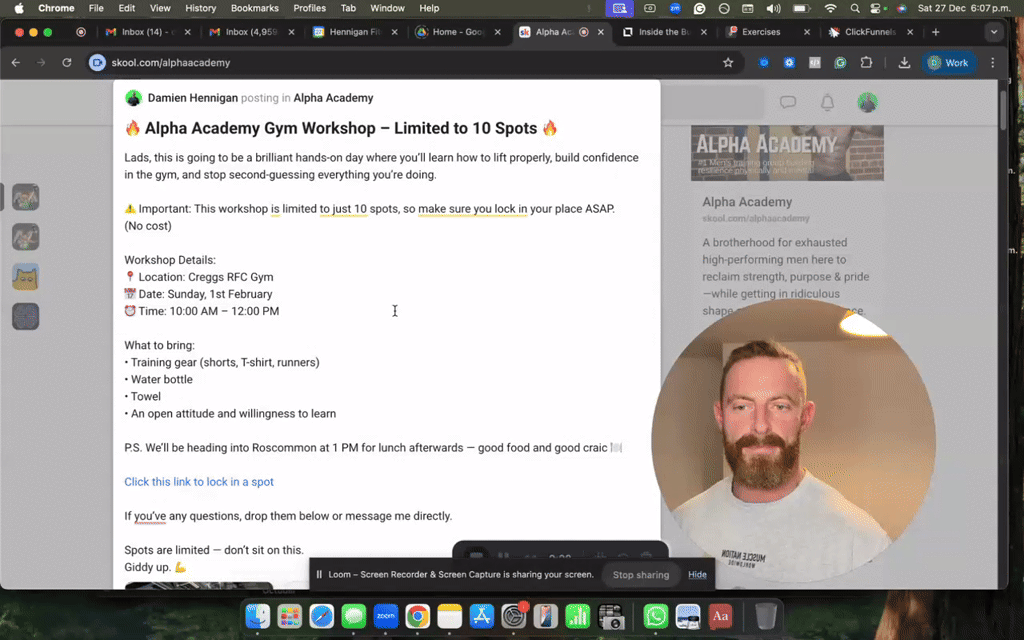Open the Bookmarks menu
The height and width of the screenshot is (640, 1024).
coord(254,8)
